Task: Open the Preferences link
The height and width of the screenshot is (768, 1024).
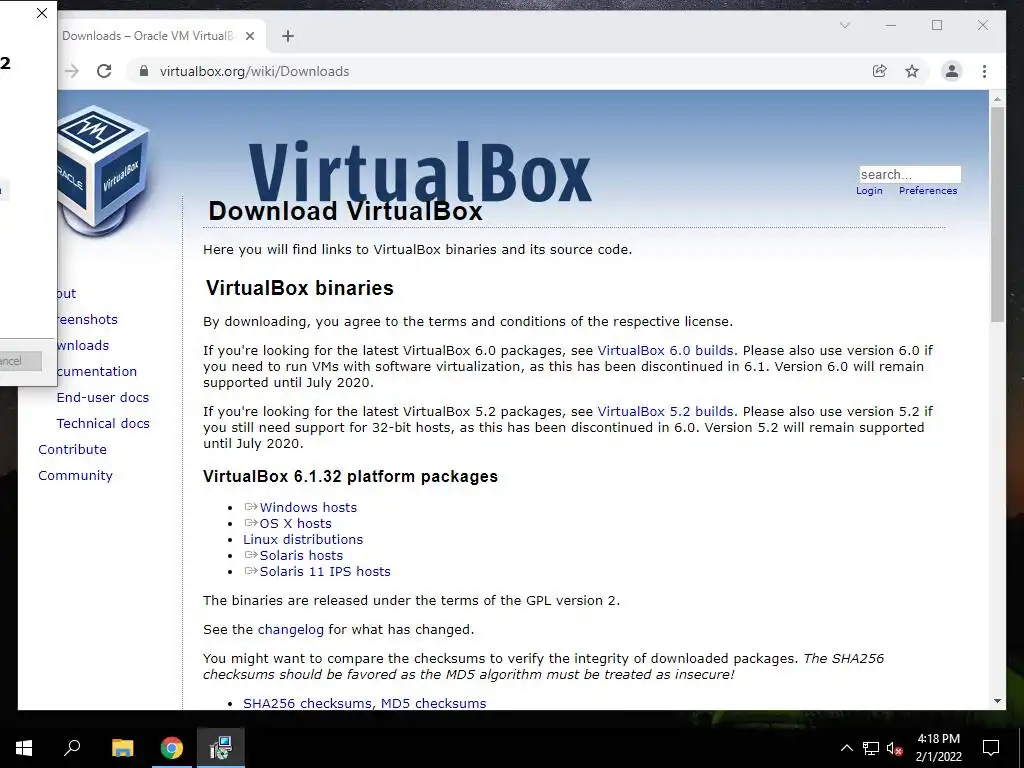Action: tap(928, 191)
